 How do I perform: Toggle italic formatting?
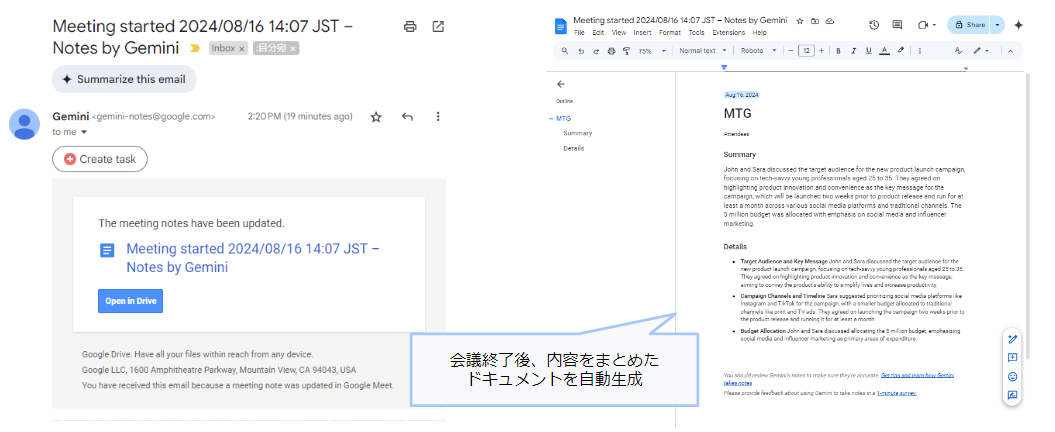pos(854,50)
